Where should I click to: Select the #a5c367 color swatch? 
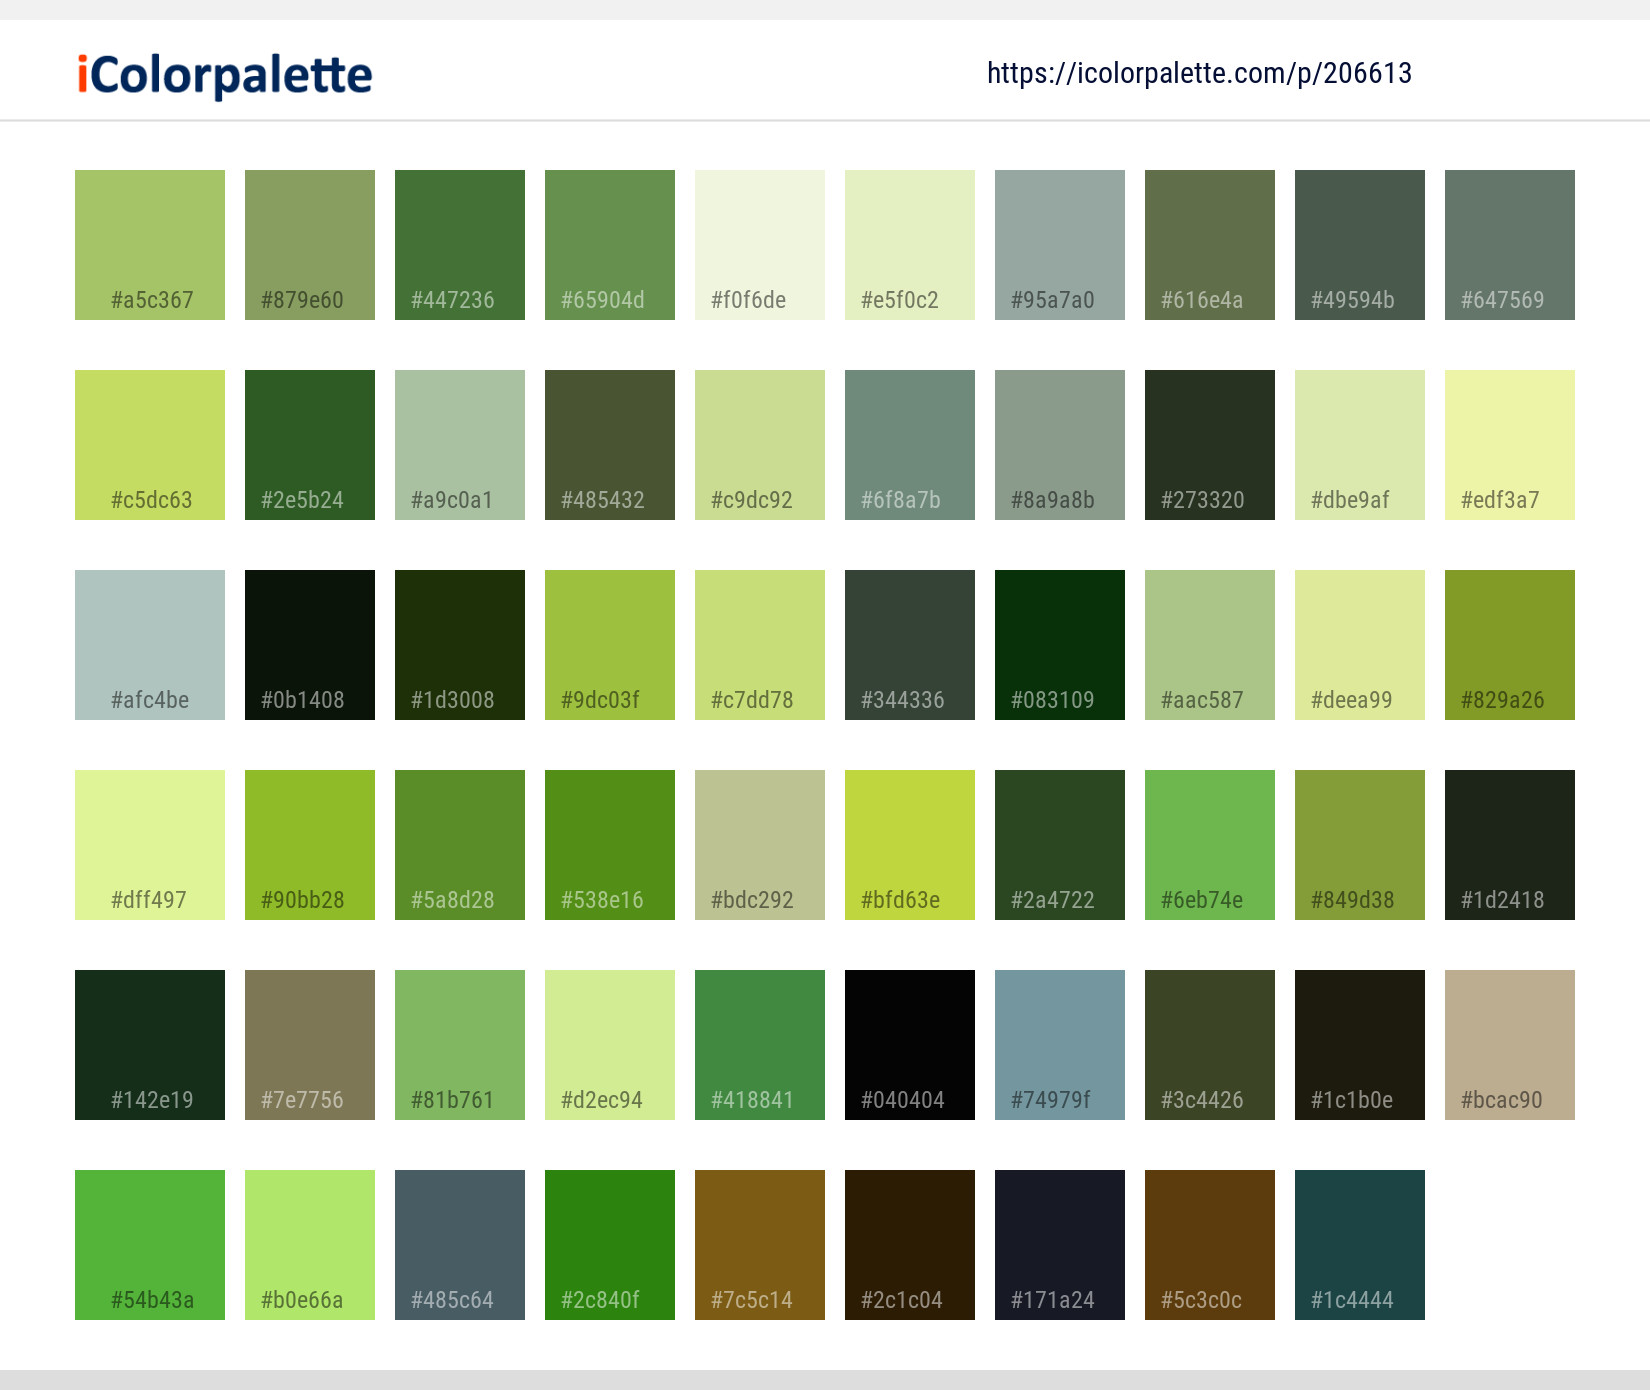[x=150, y=245]
